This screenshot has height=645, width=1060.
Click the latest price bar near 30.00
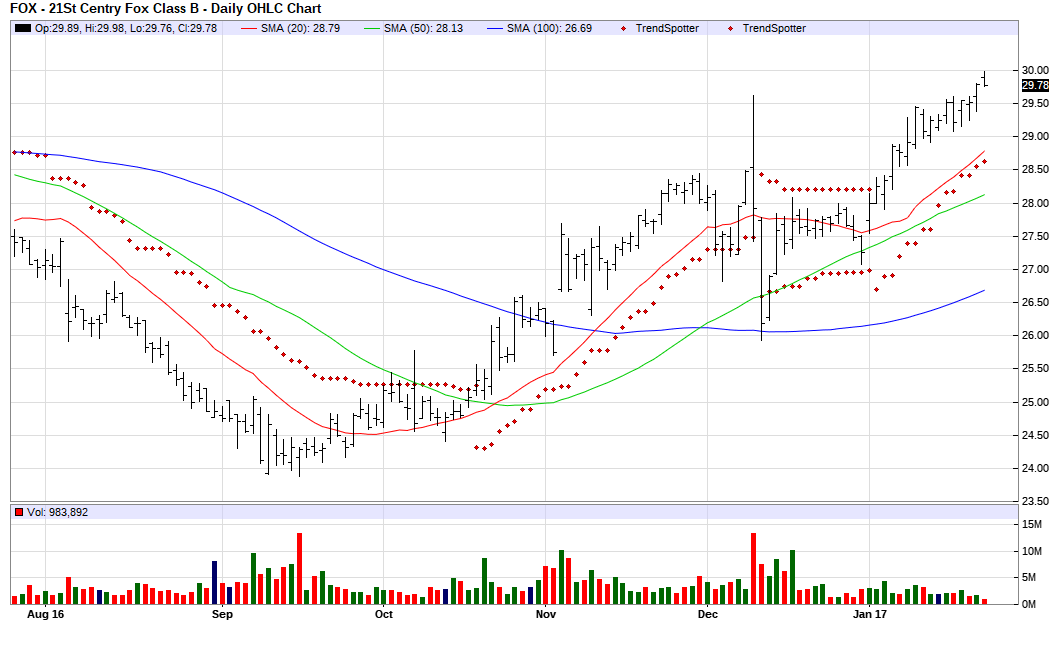tap(984, 79)
